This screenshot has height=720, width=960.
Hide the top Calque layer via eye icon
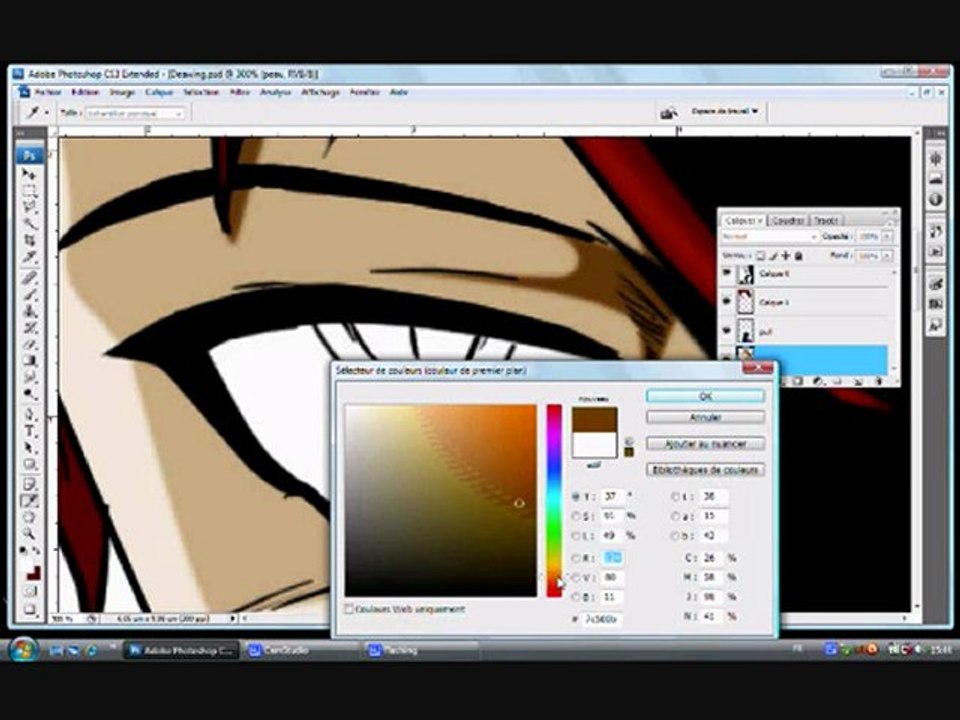click(x=727, y=274)
